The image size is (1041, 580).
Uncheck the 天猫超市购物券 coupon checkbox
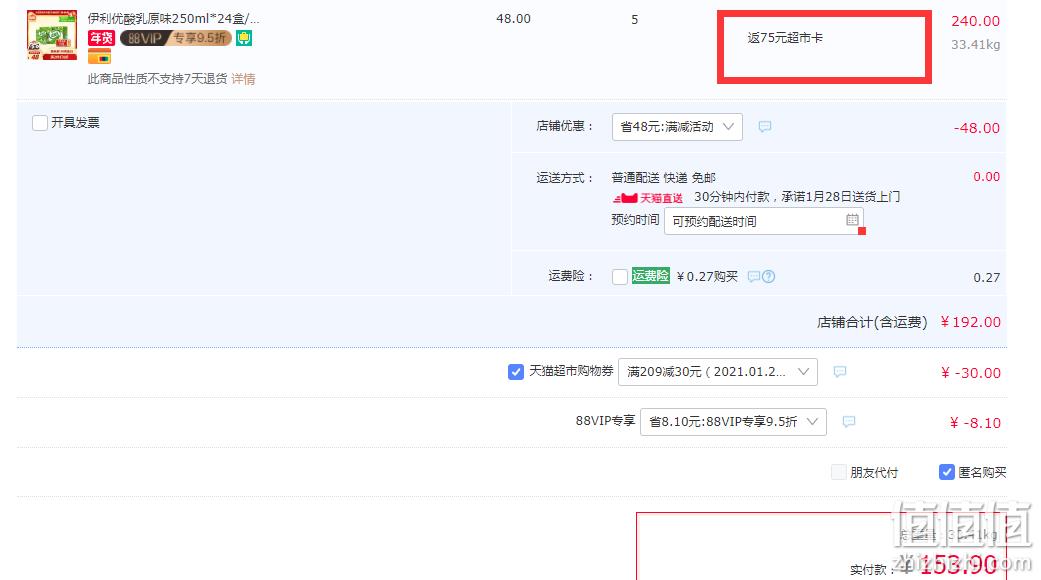click(x=516, y=372)
